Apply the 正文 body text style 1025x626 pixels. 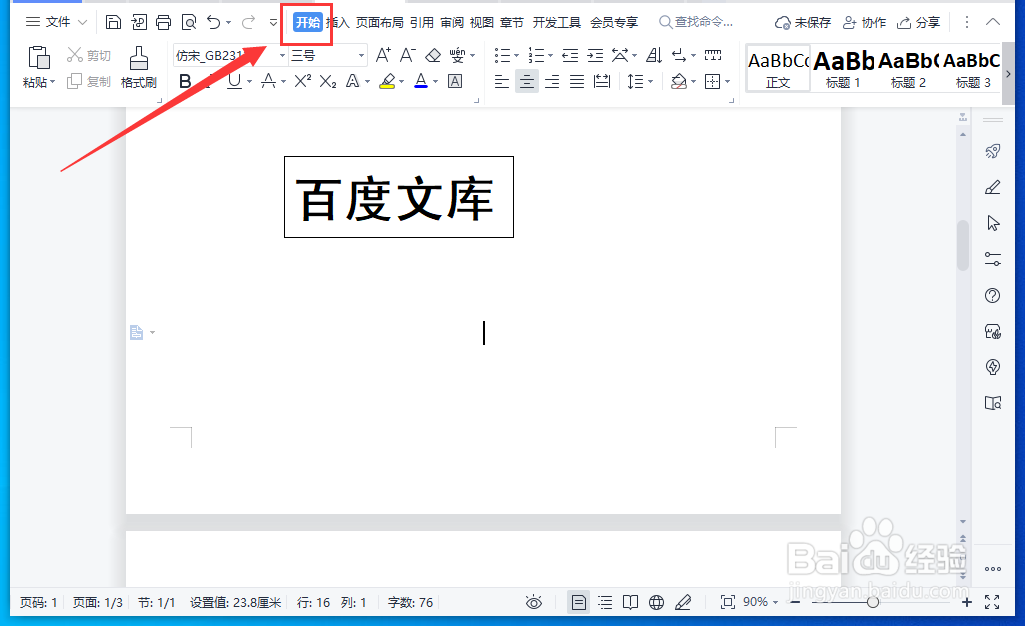point(778,68)
